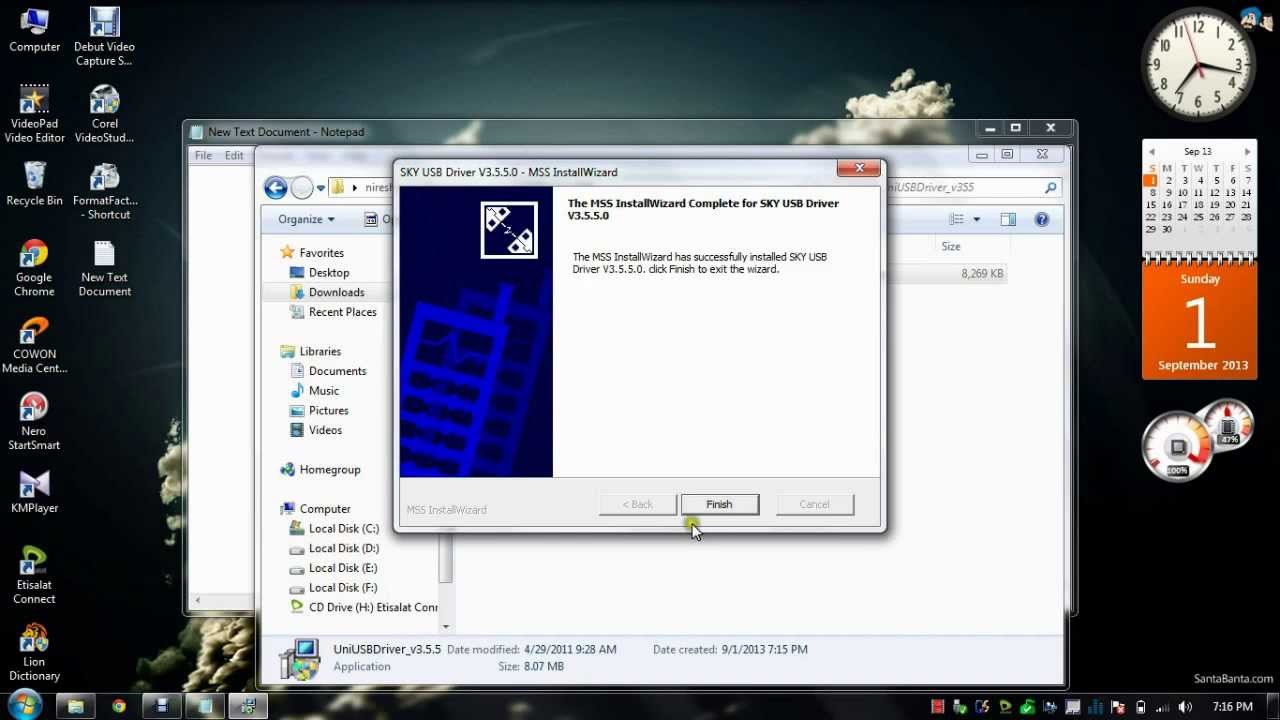
Task: Launch Nero StartSmart desktop icon
Action: [34, 421]
